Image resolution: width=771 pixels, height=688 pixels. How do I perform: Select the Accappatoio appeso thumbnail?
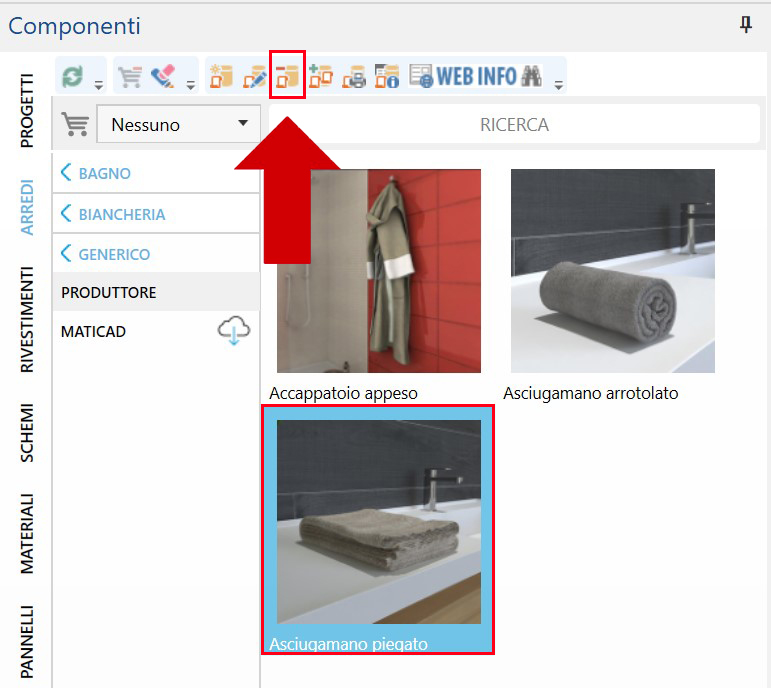(x=379, y=271)
